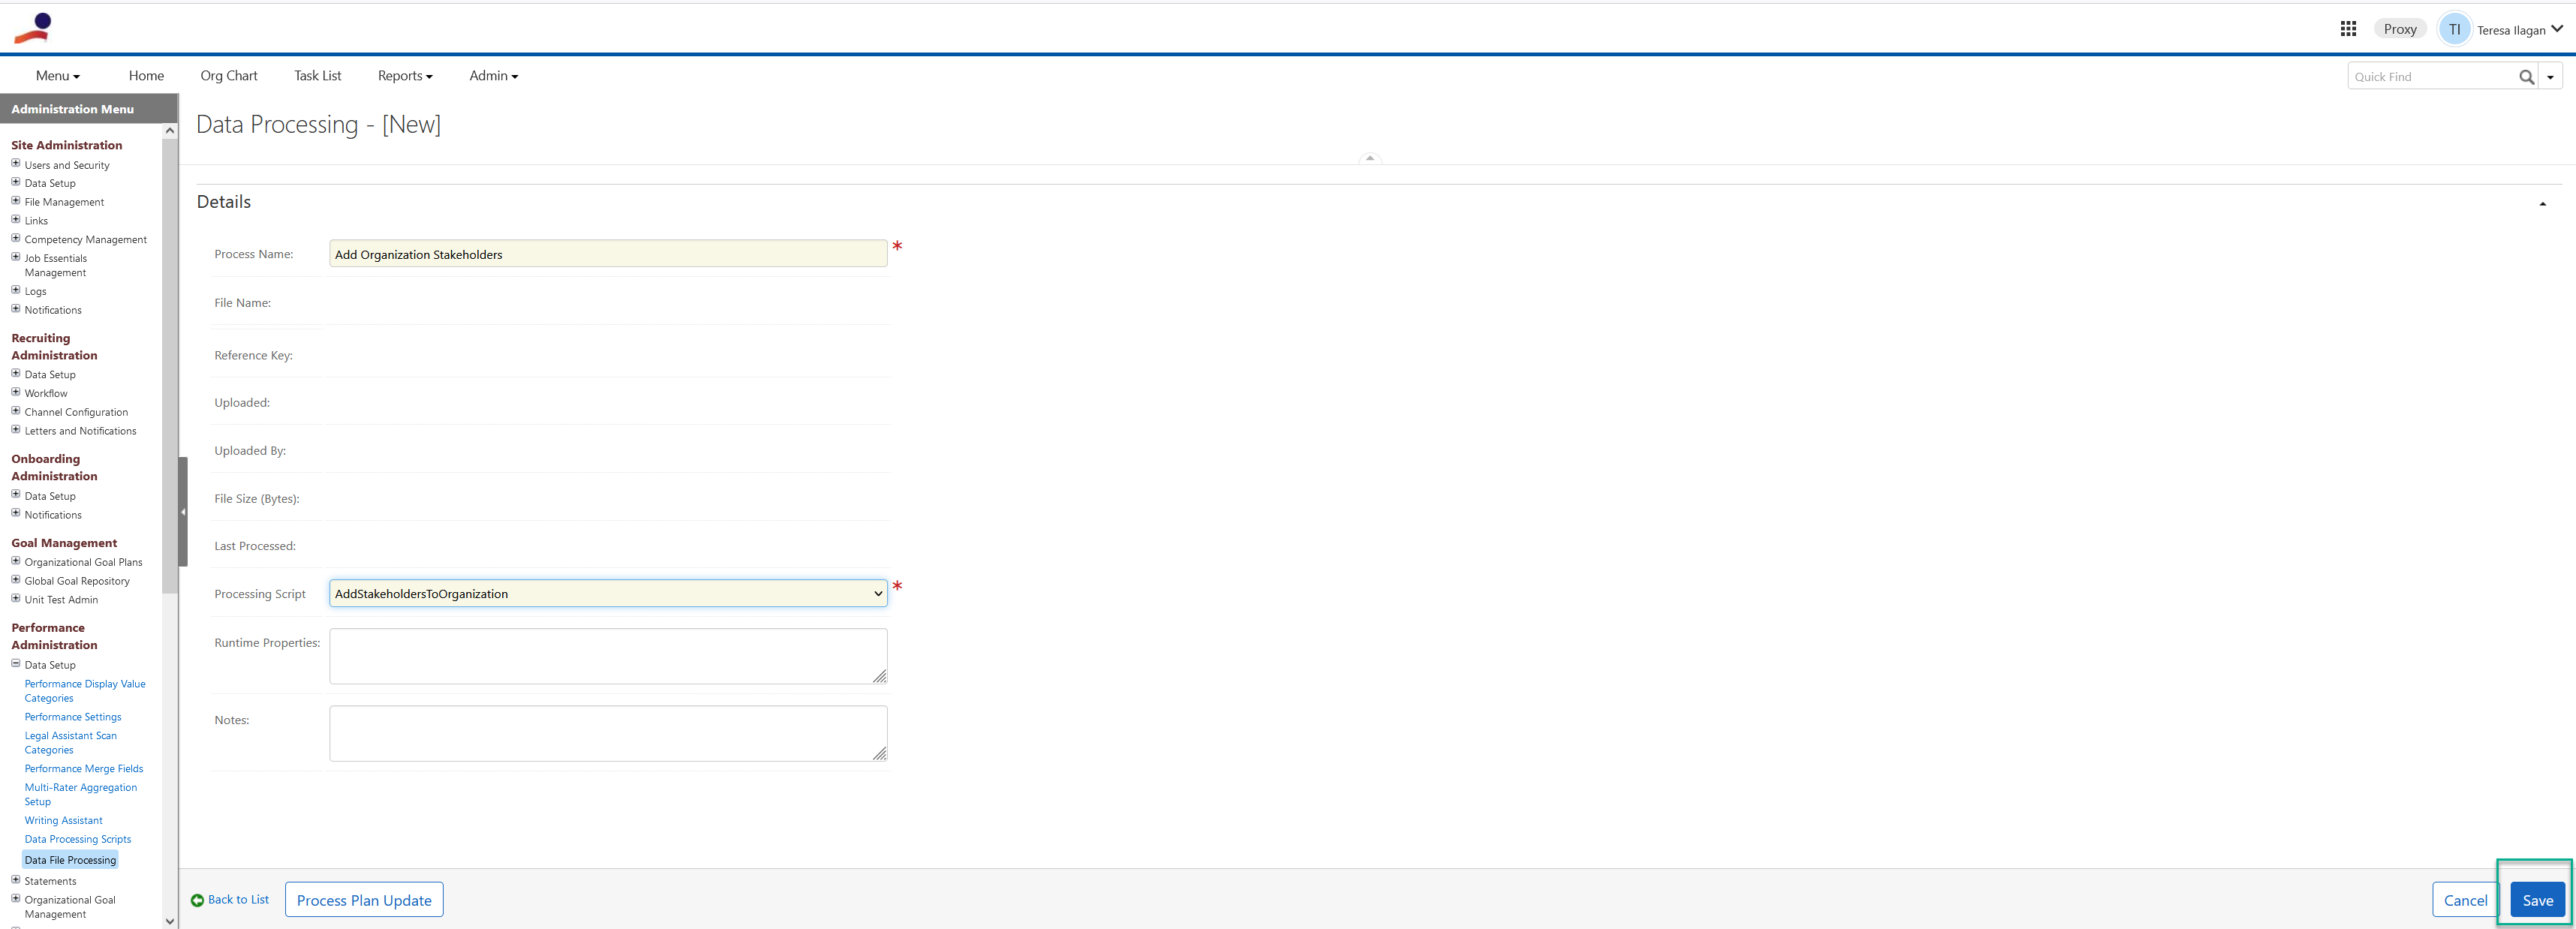Collapse the page header with small up arrow

(x=1370, y=158)
